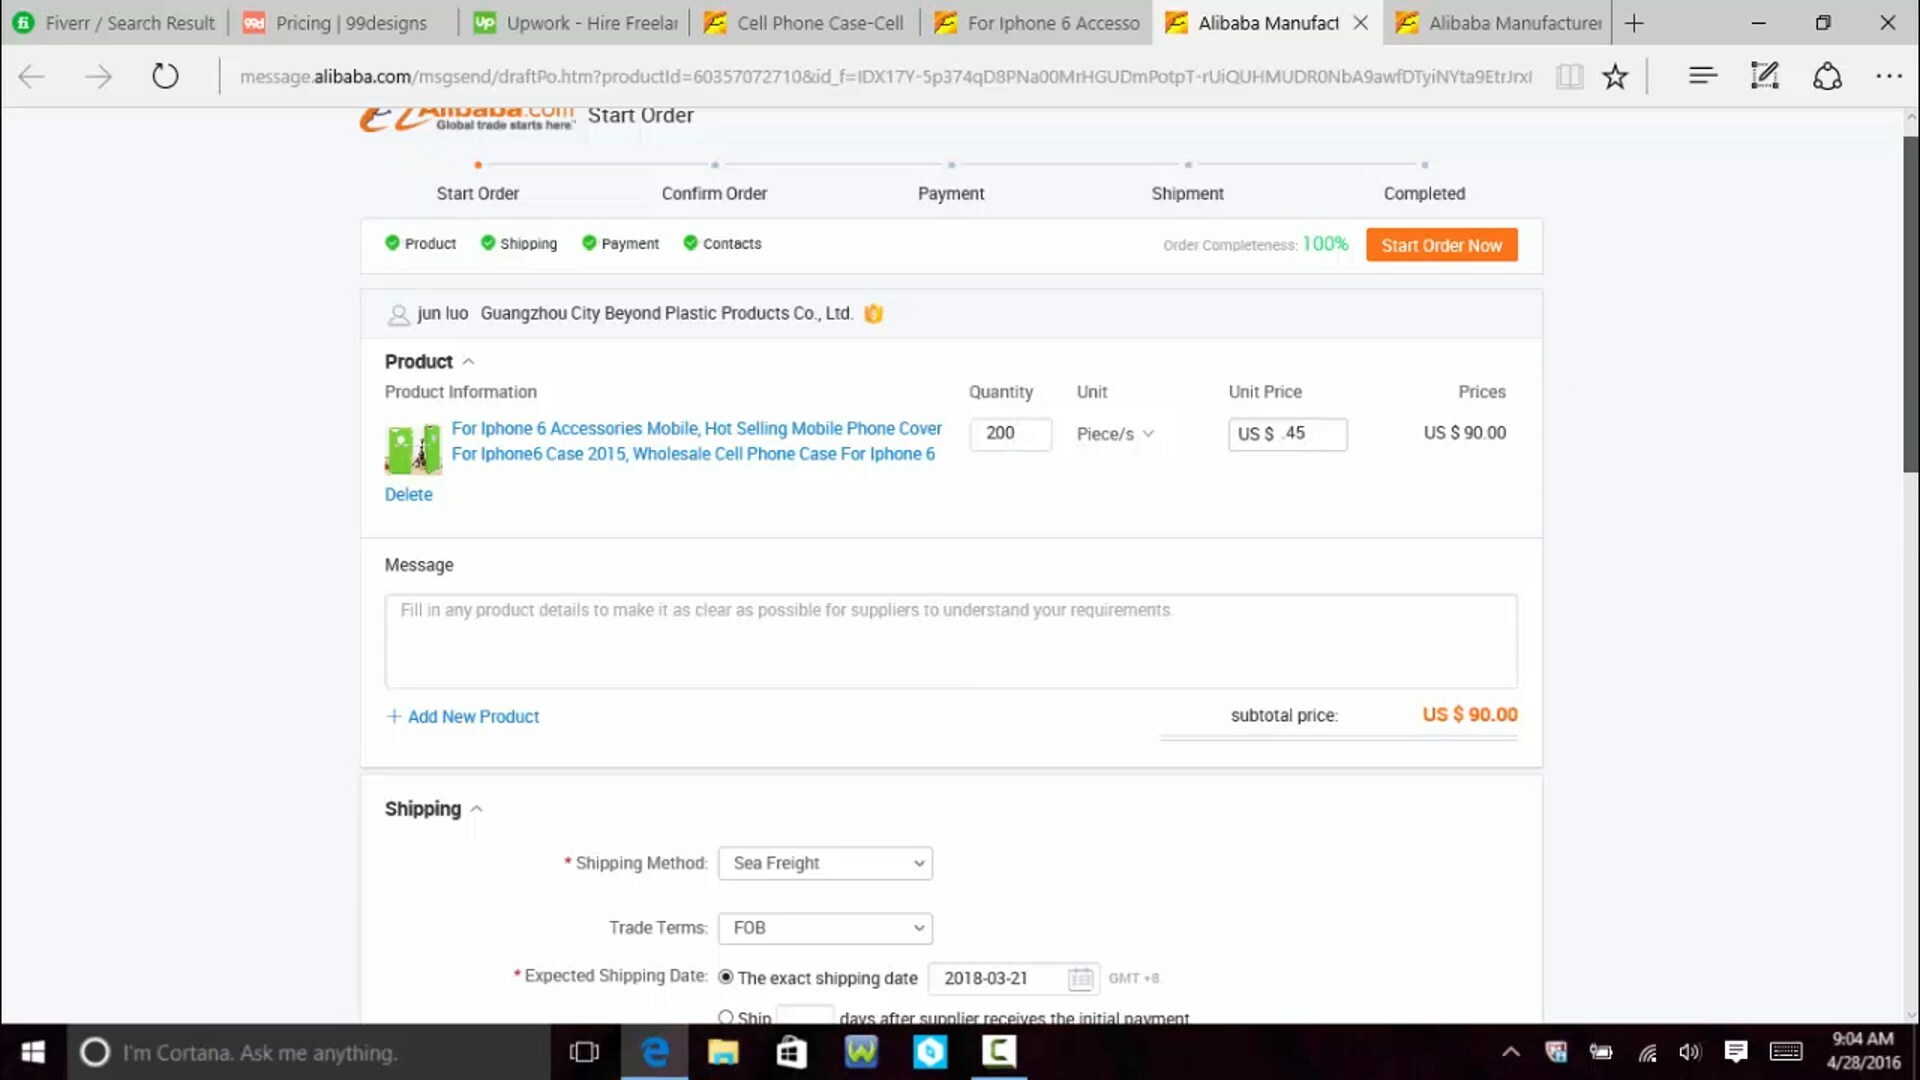Image resolution: width=1920 pixels, height=1080 pixels.
Task: Select the exact shipping date radio
Action: 726,977
